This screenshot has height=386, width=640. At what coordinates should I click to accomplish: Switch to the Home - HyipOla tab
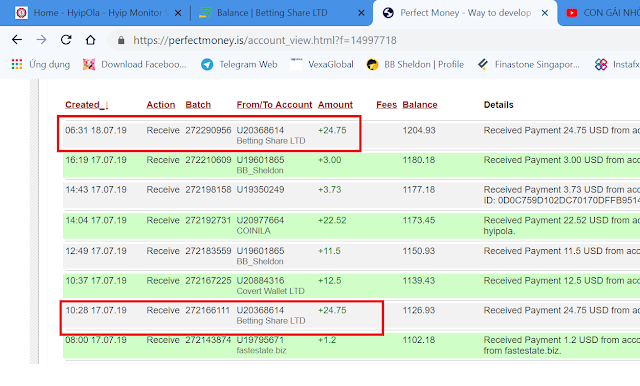(x=98, y=13)
